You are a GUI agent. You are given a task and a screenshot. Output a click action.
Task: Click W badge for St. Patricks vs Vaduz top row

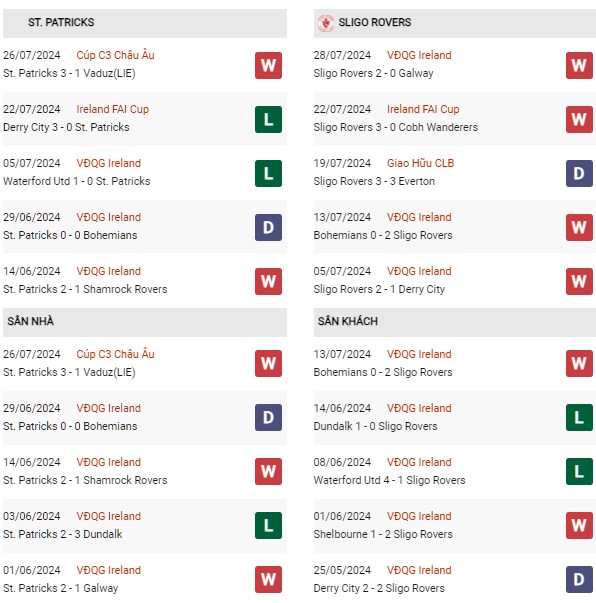[x=268, y=65]
